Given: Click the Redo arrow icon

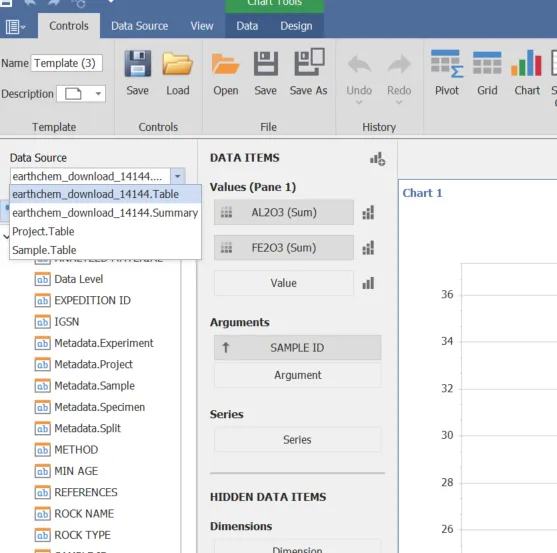Looking at the screenshot, I should coord(399,64).
